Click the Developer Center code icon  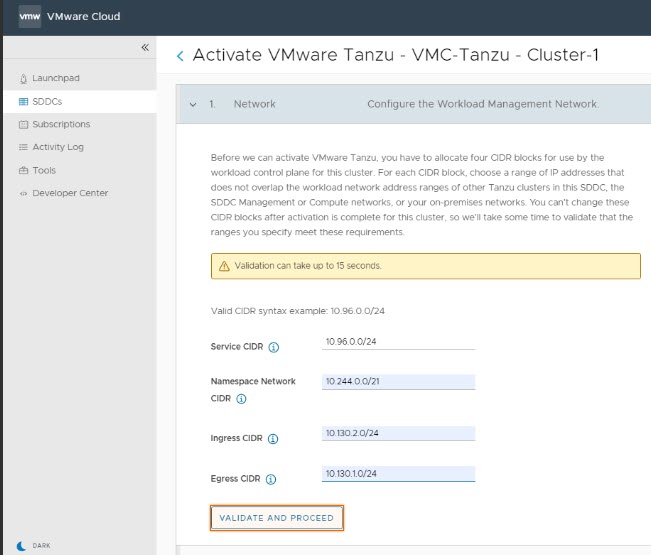(23, 193)
